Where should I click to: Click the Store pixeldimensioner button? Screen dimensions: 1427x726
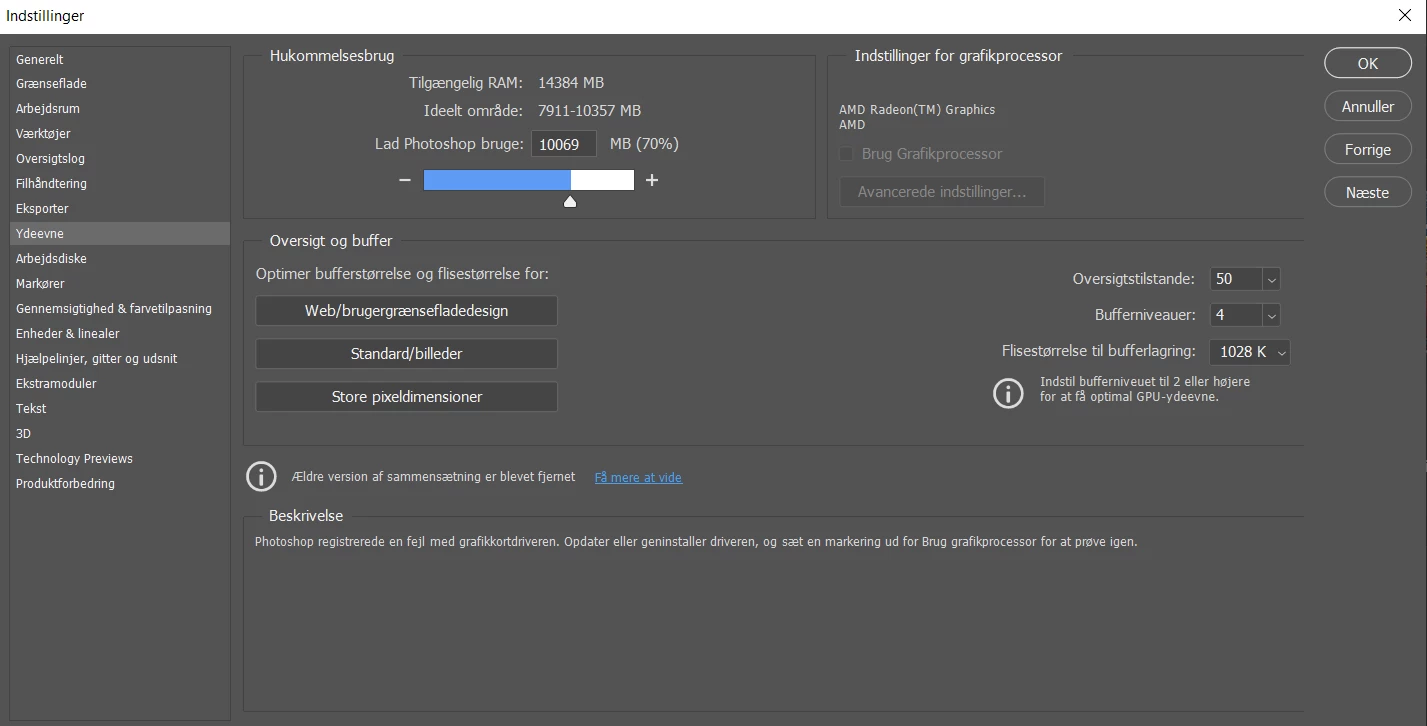[406, 397]
